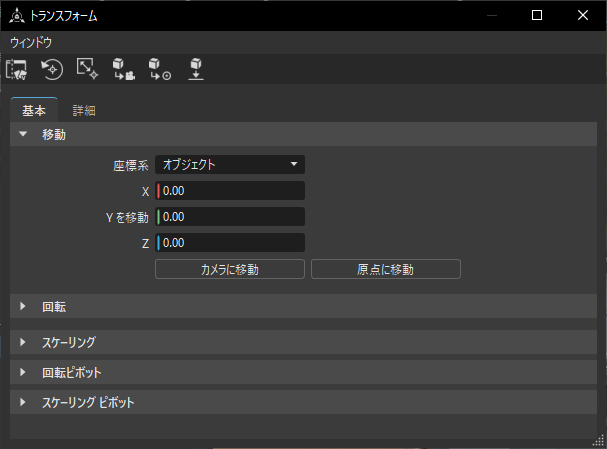The image size is (607, 449).
Task: Click the rotation pivot icon with circular arrow
Action: (x=52, y=69)
